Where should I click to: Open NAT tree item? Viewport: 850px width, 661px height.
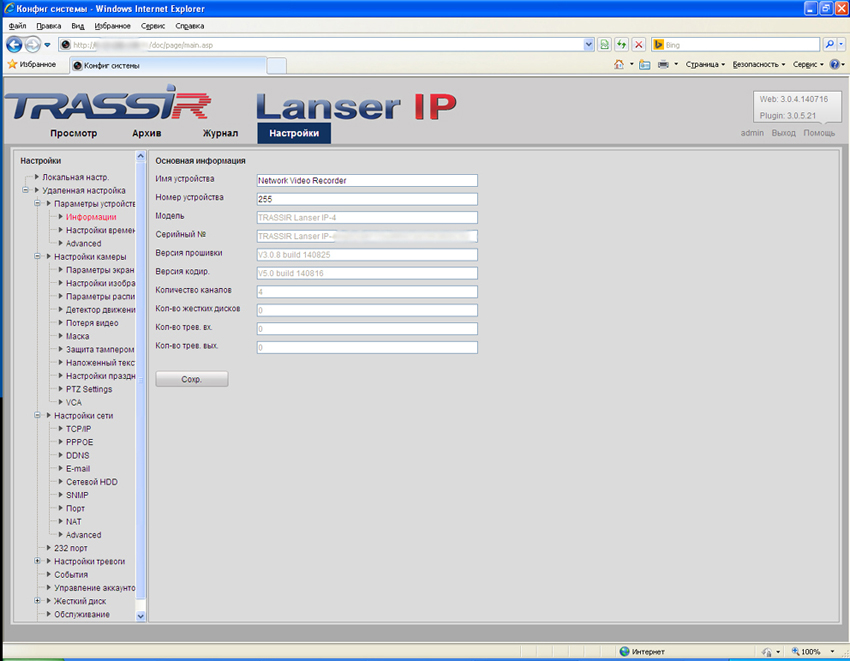pyautogui.click(x=74, y=522)
